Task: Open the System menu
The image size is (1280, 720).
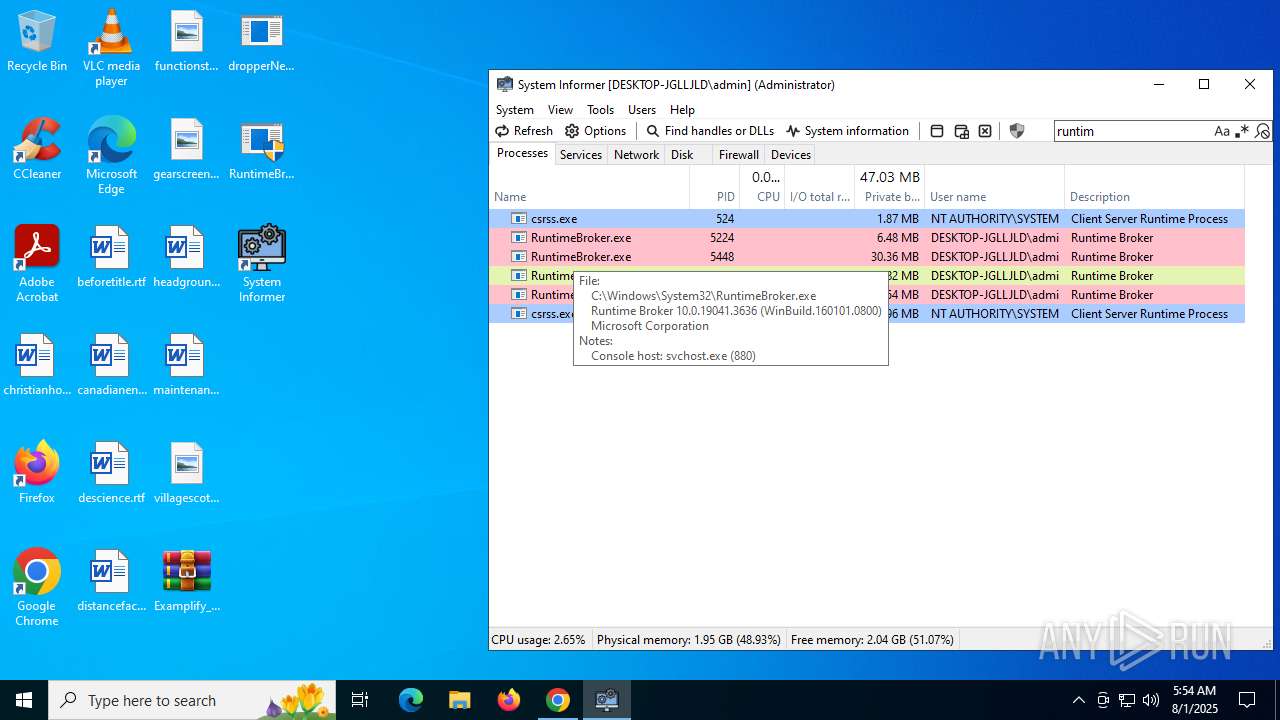Action: point(515,110)
